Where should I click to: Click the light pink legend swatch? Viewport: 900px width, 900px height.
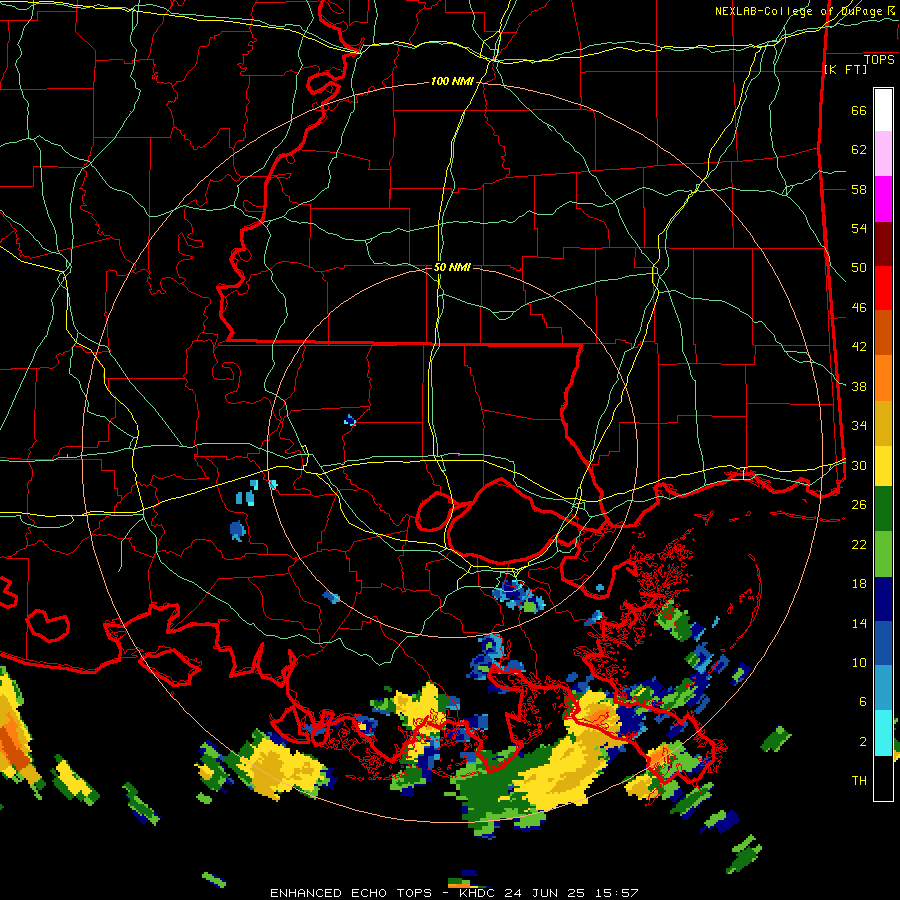(883, 154)
